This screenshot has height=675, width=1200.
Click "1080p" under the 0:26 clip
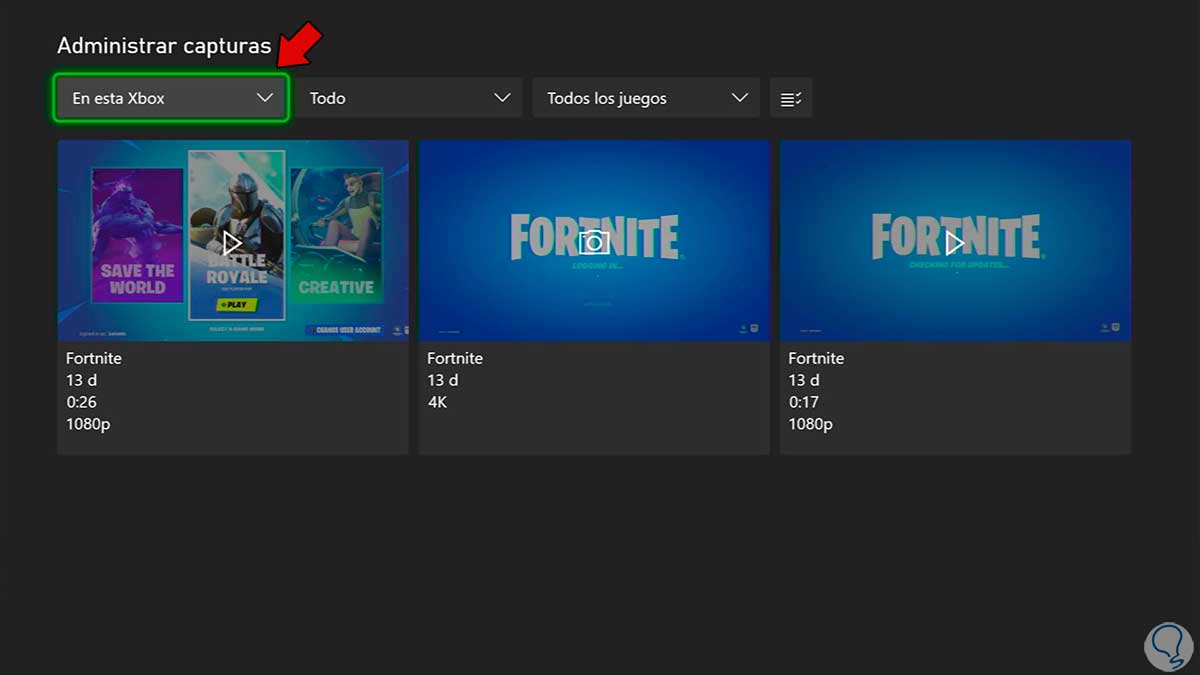click(x=88, y=424)
